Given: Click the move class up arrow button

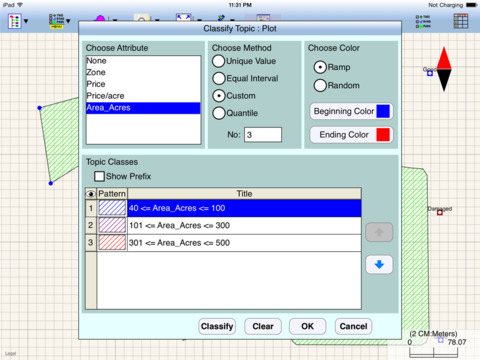Looking at the screenshot, I should 379,232.
